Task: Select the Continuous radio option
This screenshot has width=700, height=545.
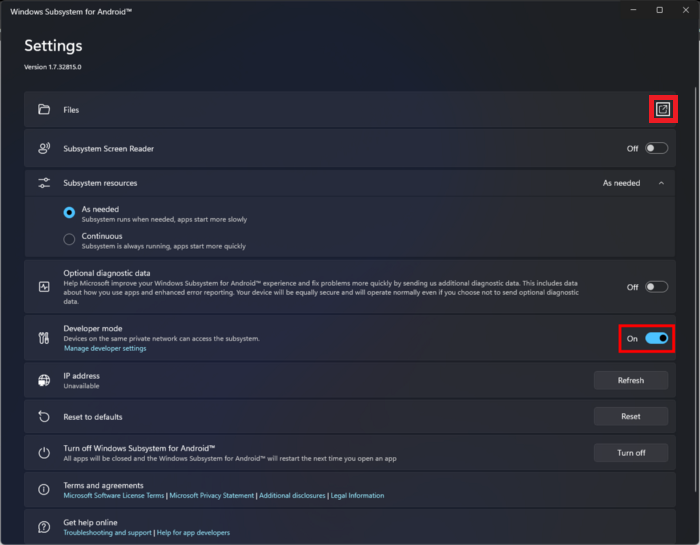Action: [x=69, y=239]
